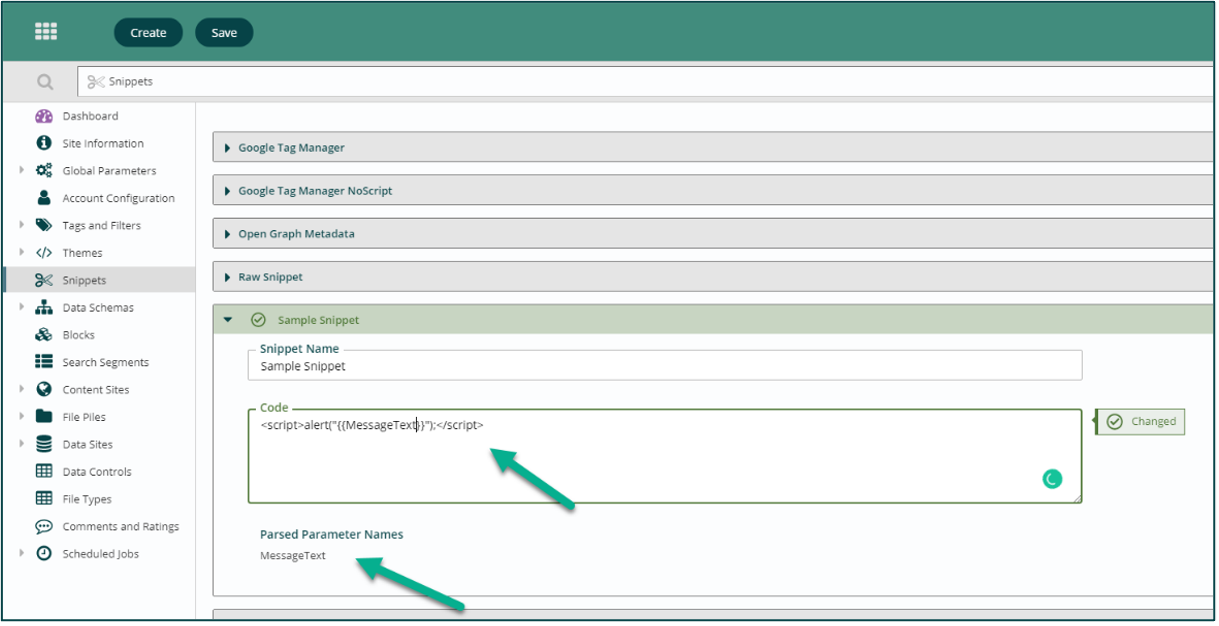The height and width of the screenshot is (626, 1219).
Task: Expand the File Piles tree node
Action: click(x=22, y=416)
